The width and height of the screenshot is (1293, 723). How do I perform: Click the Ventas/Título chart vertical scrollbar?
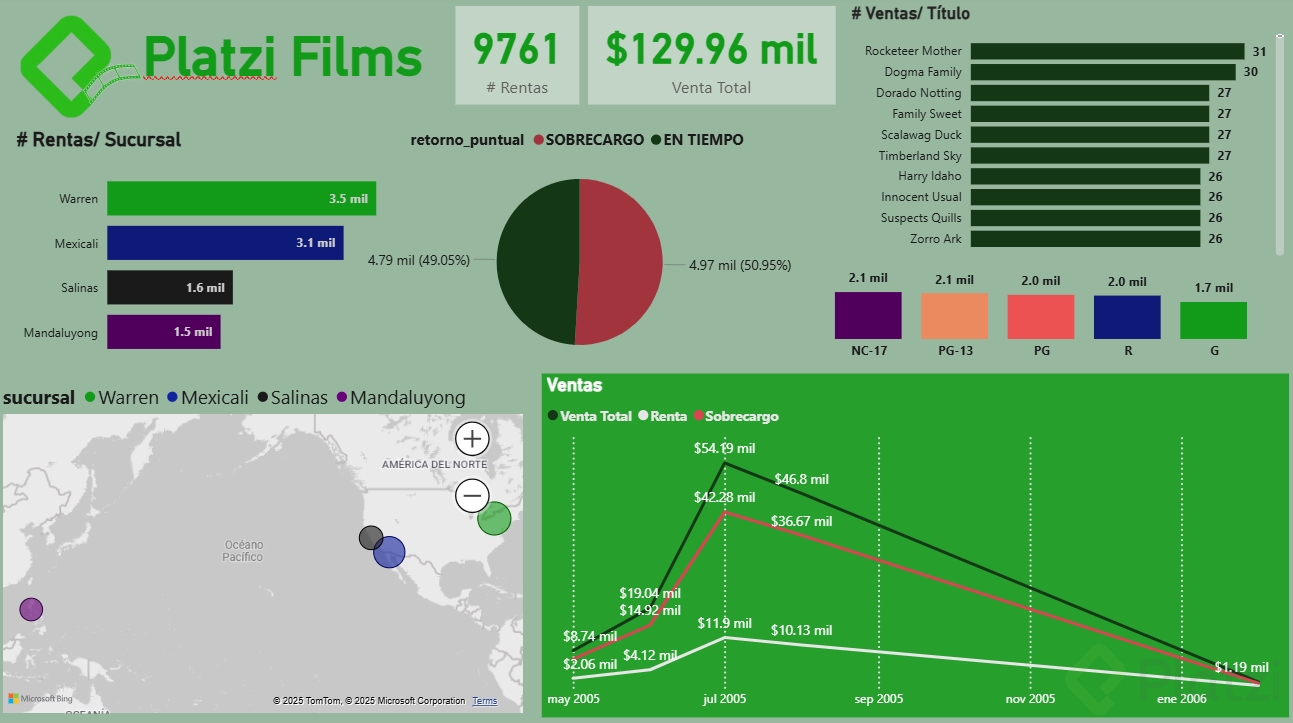[1279, 147]
